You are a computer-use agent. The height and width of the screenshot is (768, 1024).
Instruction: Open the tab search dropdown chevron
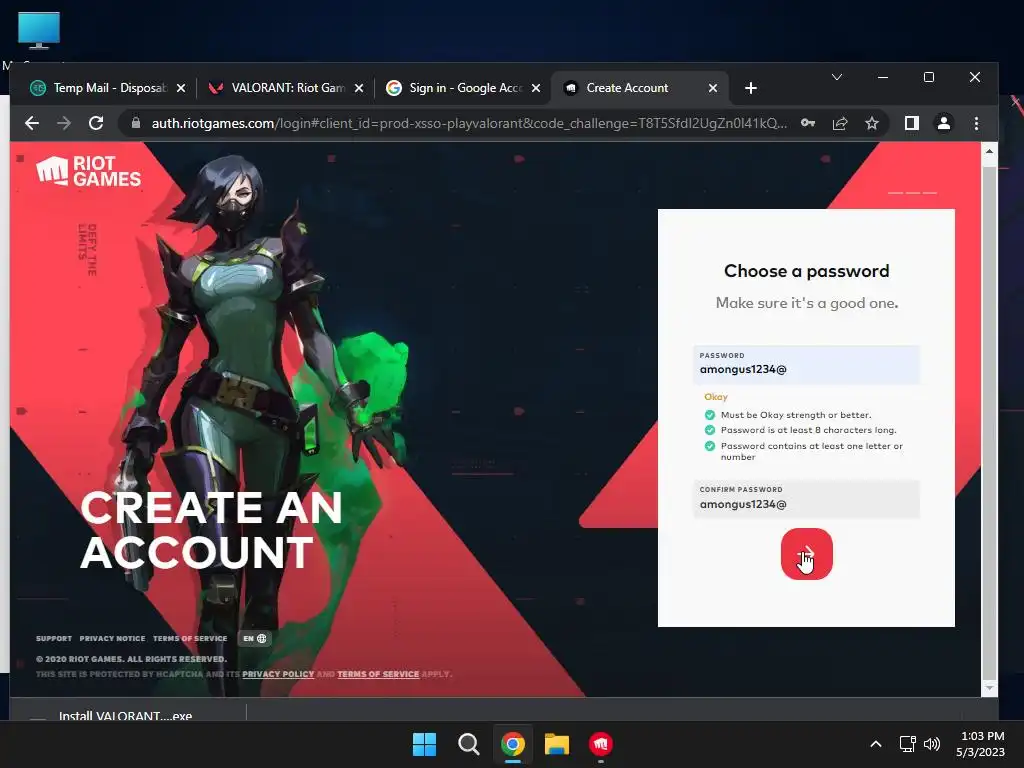[837, 77]
